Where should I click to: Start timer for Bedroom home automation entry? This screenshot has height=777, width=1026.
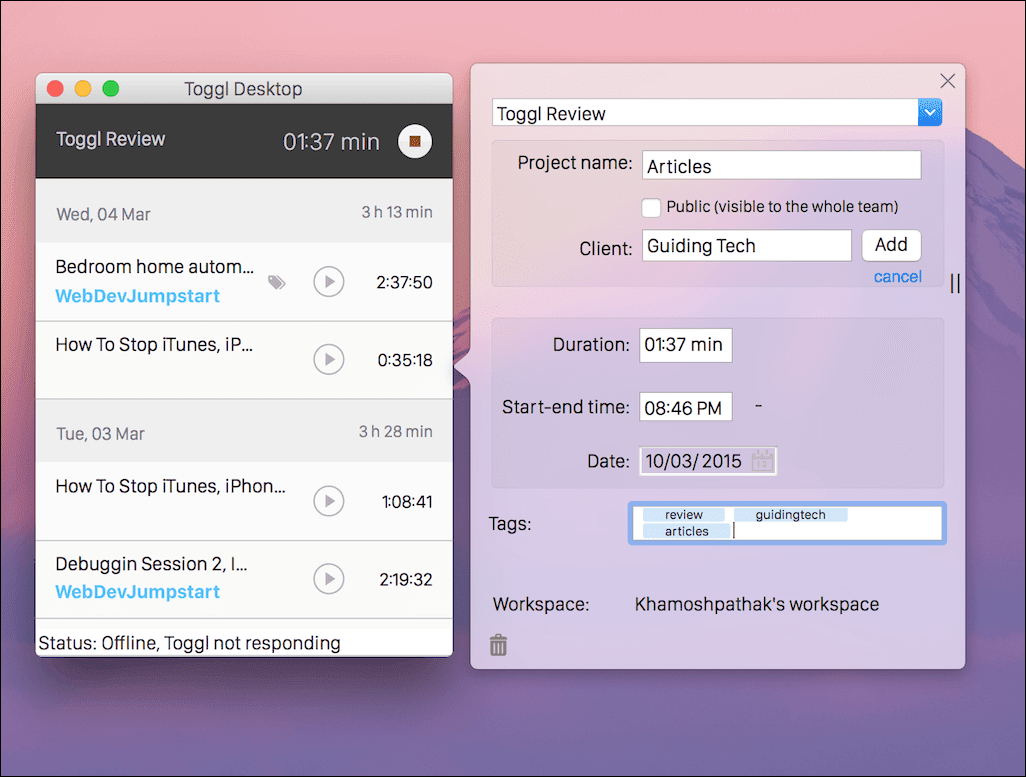(x=328, y=282)
